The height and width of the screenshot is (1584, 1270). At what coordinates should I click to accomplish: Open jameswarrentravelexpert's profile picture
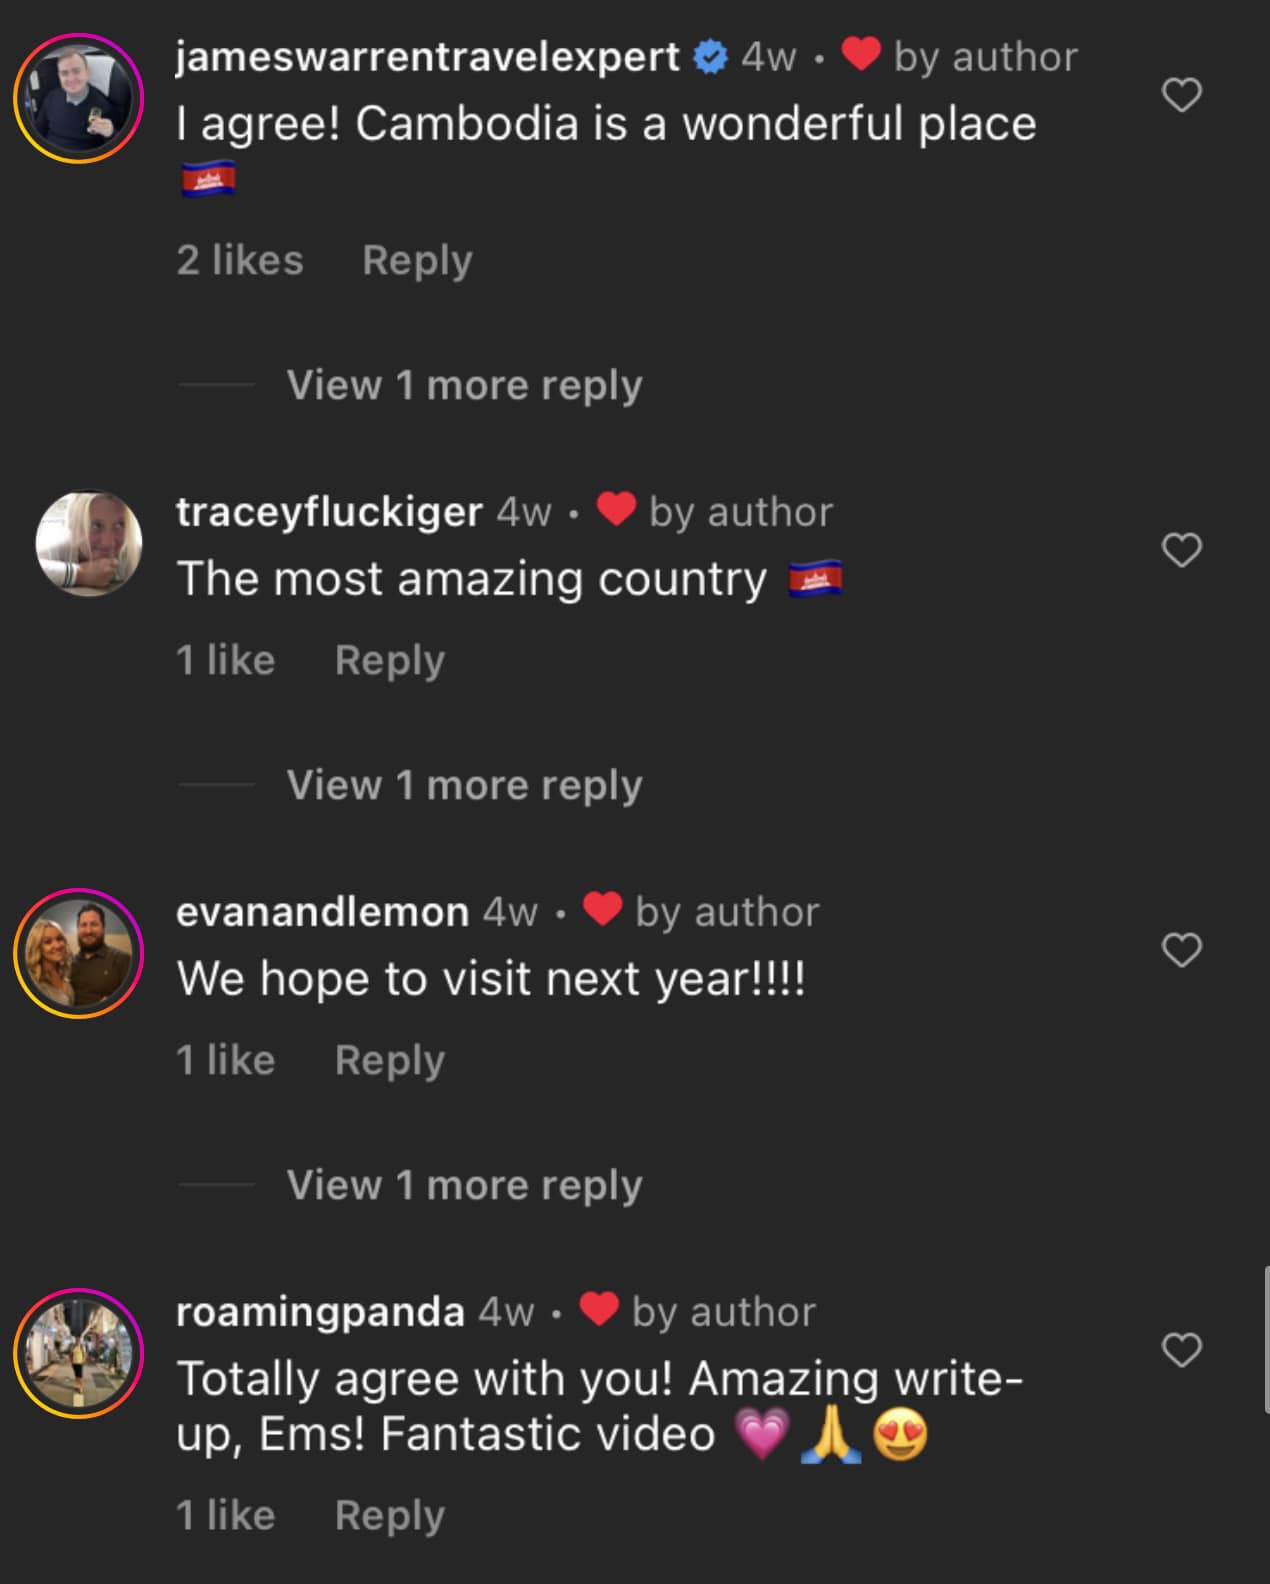tap(78, 98)
